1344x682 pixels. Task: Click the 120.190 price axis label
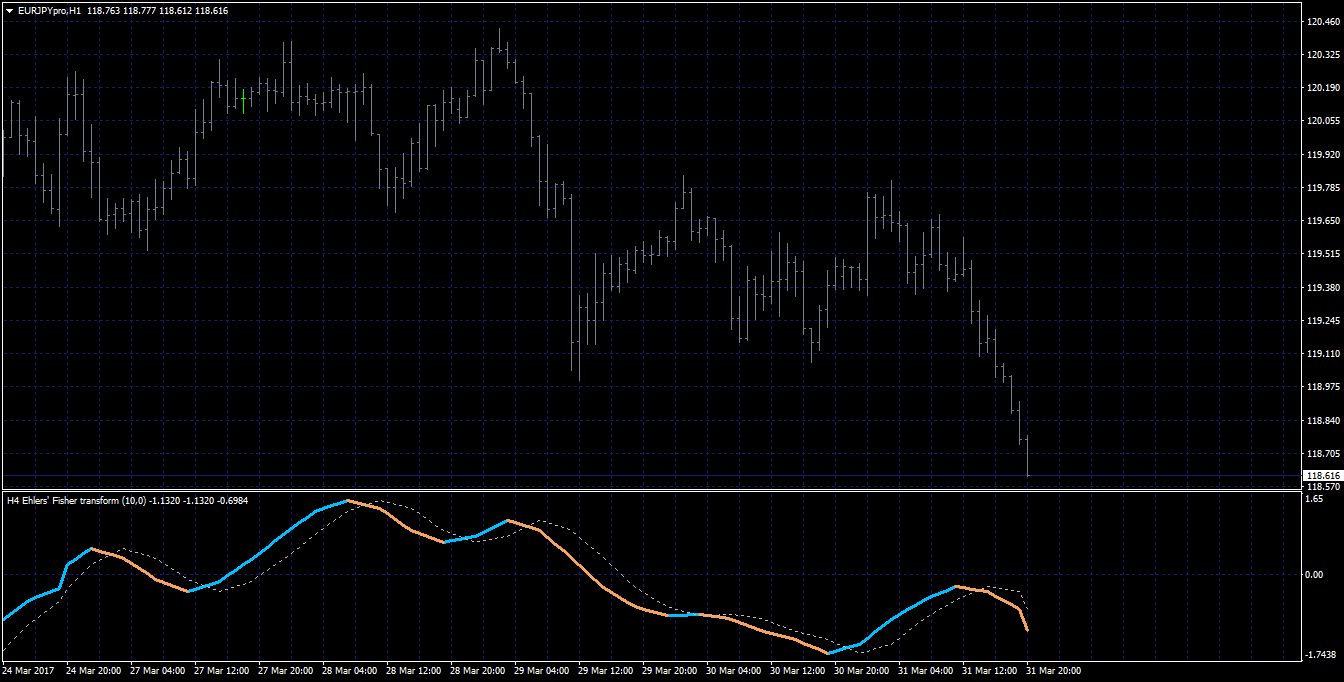1323,88
